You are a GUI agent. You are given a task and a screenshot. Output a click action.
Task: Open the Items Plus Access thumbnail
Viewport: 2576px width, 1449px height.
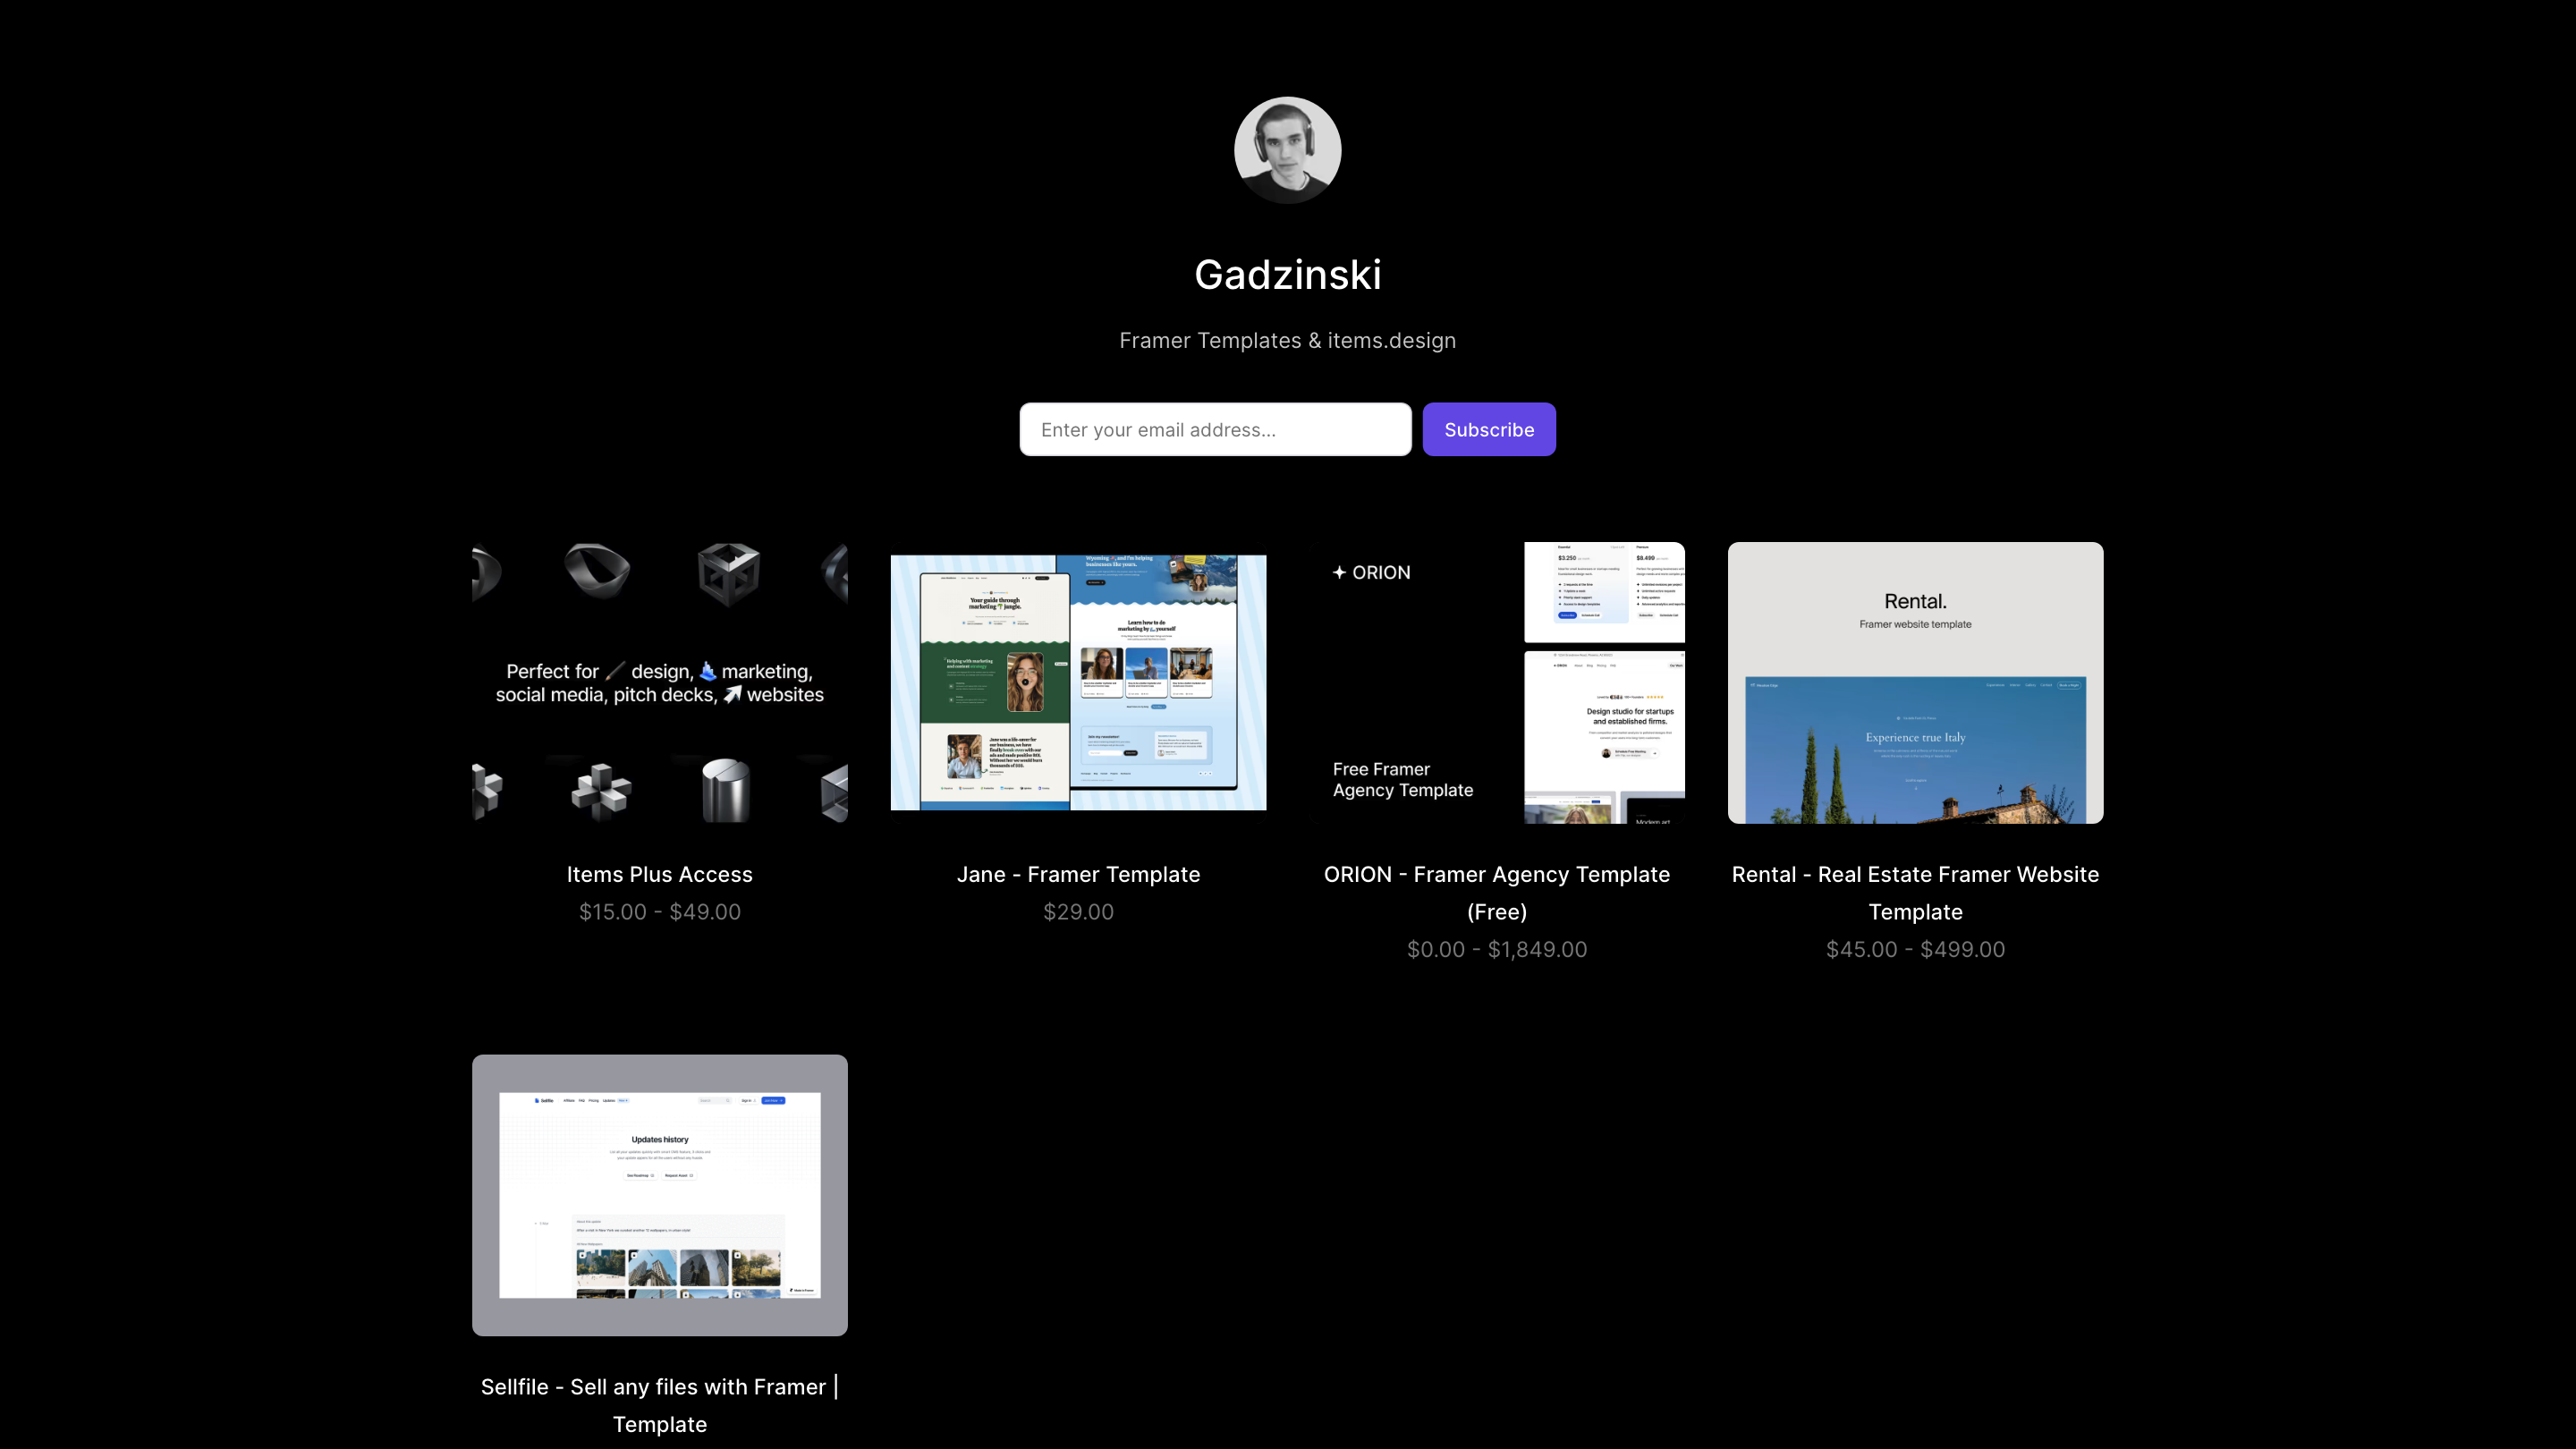(659, 683)
